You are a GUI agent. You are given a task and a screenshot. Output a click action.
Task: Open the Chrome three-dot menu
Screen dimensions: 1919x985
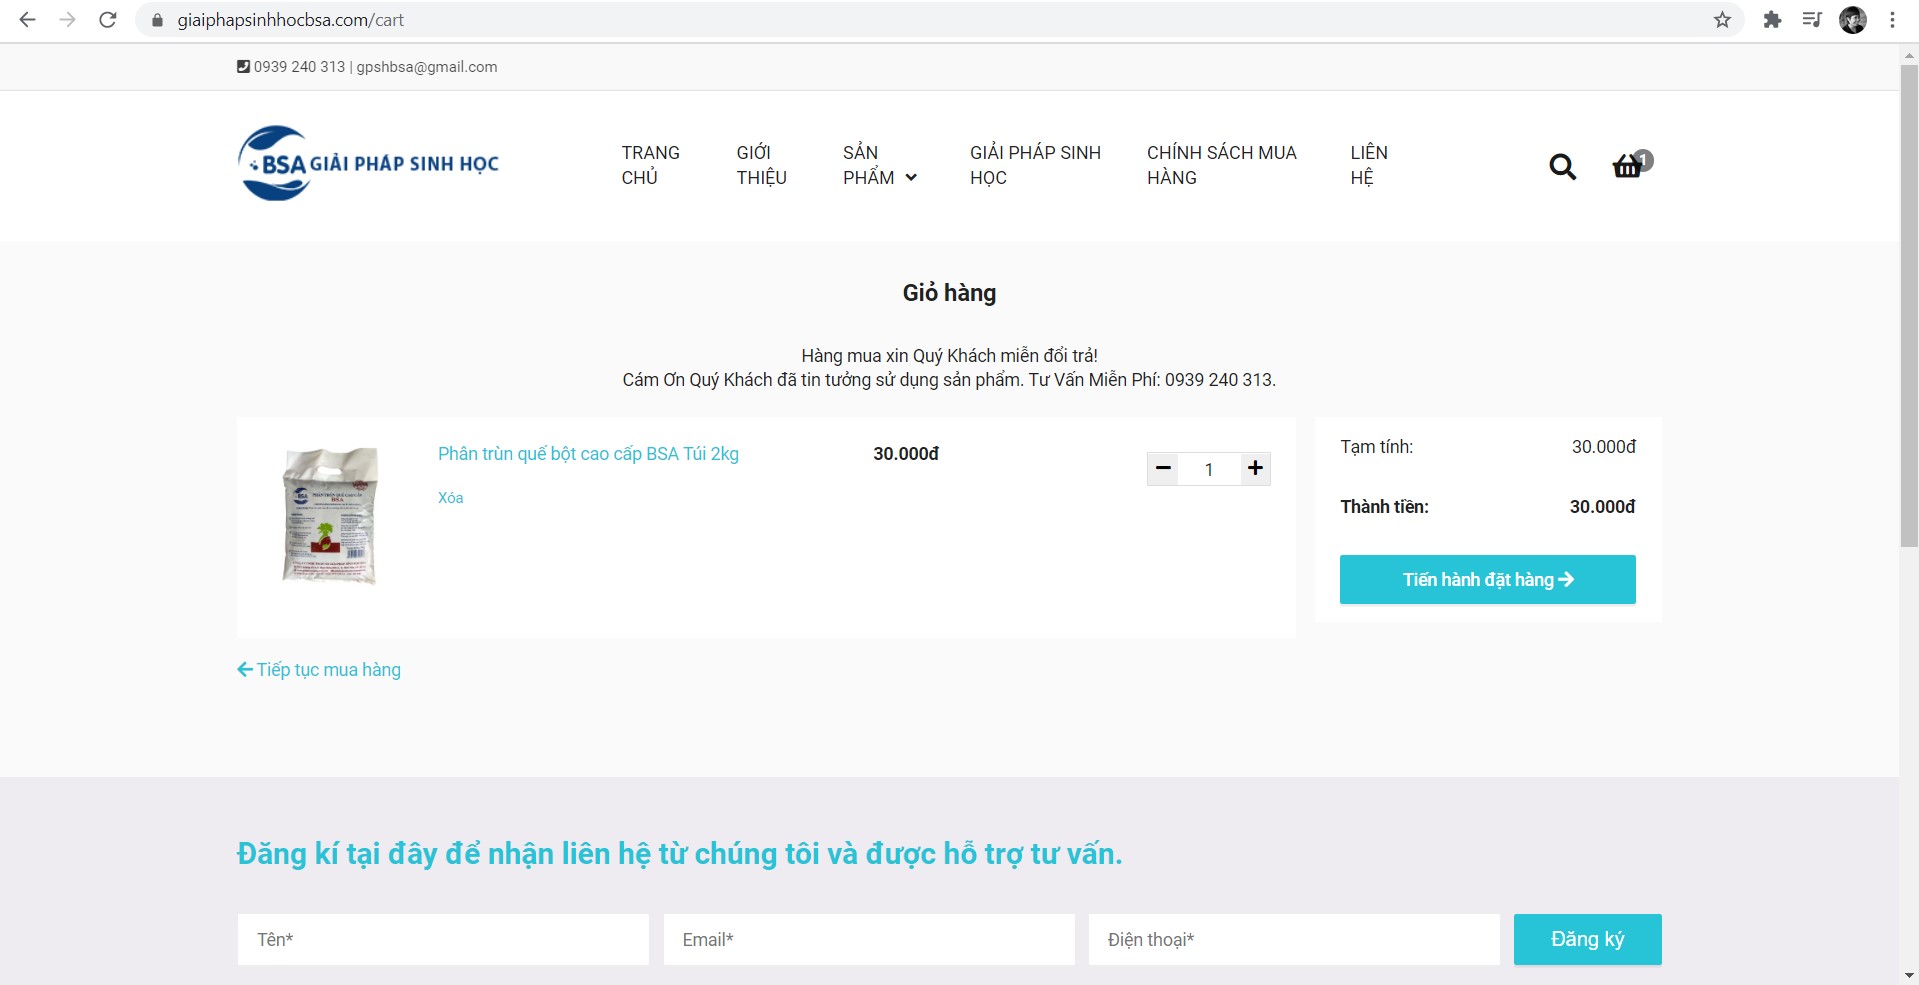coord(1892,20)
